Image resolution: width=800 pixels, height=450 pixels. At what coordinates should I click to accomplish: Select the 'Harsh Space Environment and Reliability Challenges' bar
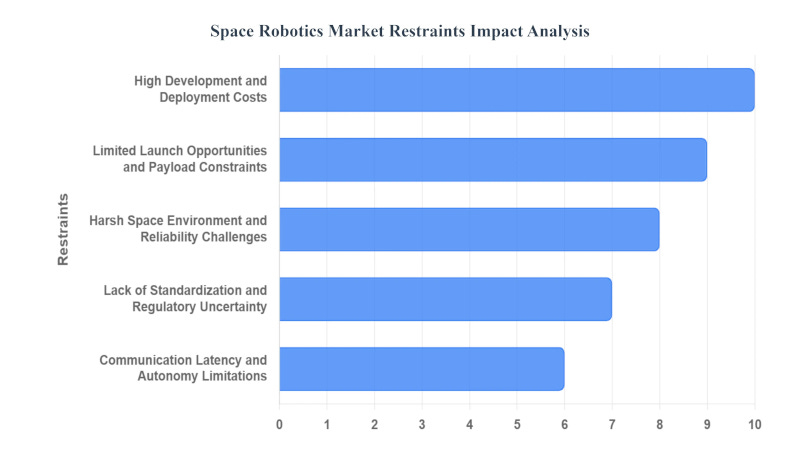click(x=469, y=229)
